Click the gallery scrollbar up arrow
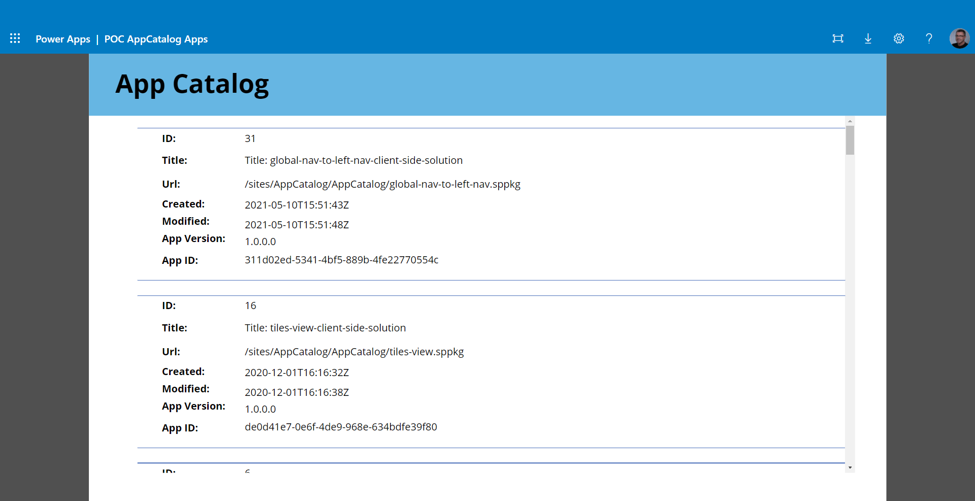975x501 pixels. [x=850, y=122]
